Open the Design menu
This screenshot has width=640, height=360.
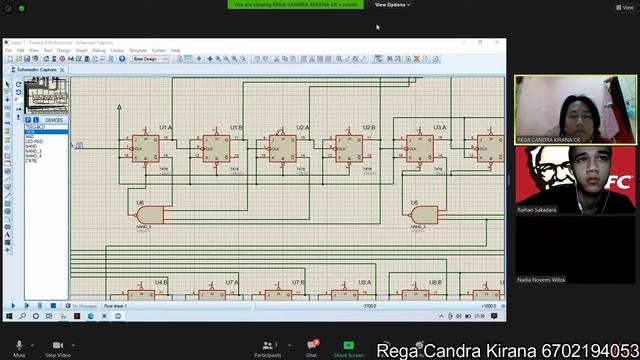pos(63,50)
